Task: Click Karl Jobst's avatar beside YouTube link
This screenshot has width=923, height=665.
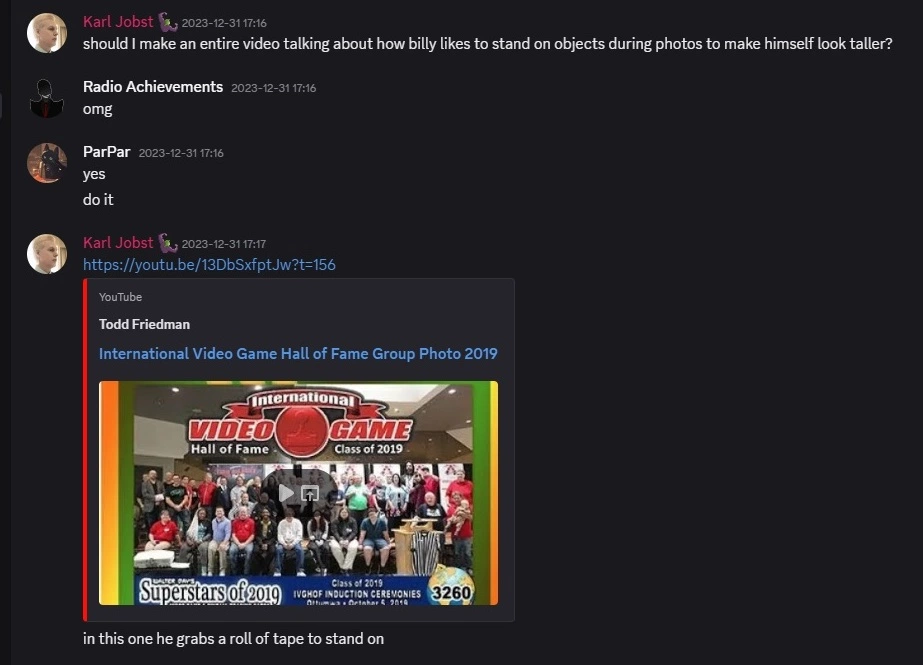Action: tap(47, 254)
